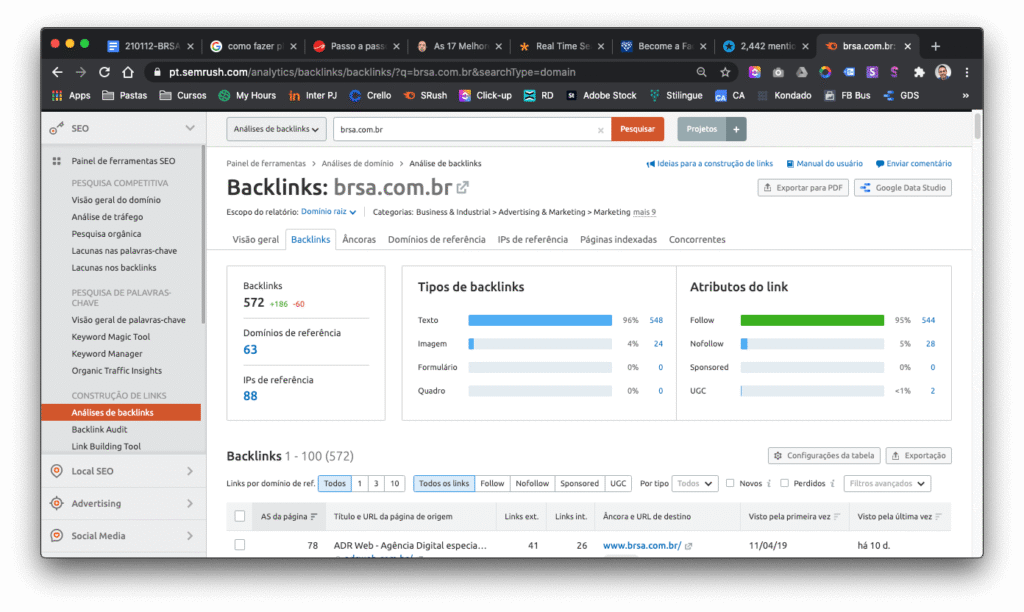Close the 2,442 mentions browser tab
Image resolution: width=1024 pixels, height=612 pixels.
tap(805, 46)
